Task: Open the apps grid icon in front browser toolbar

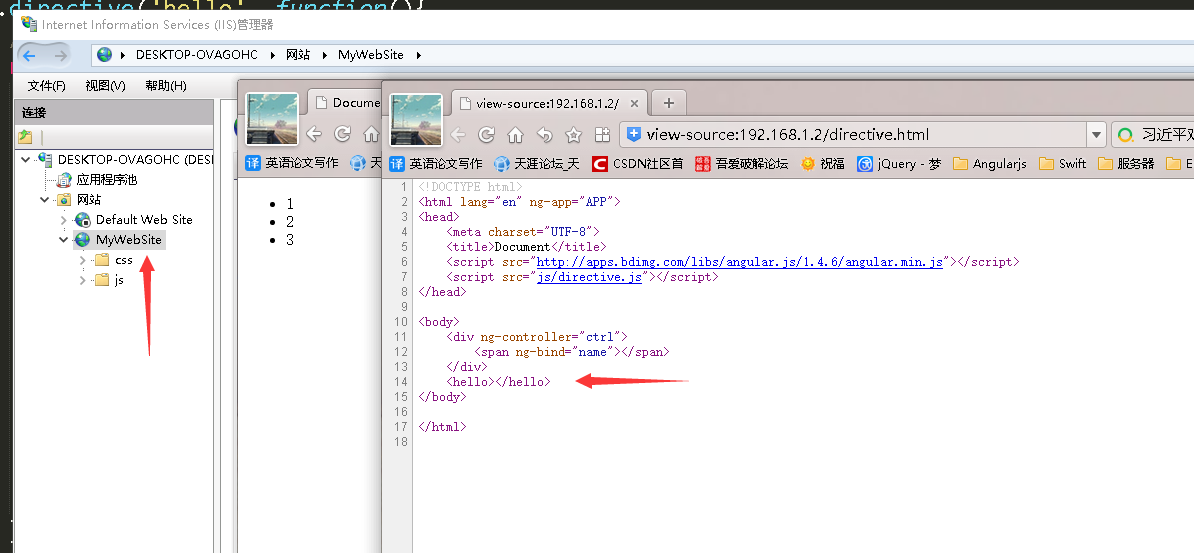Action: point(602,135)
